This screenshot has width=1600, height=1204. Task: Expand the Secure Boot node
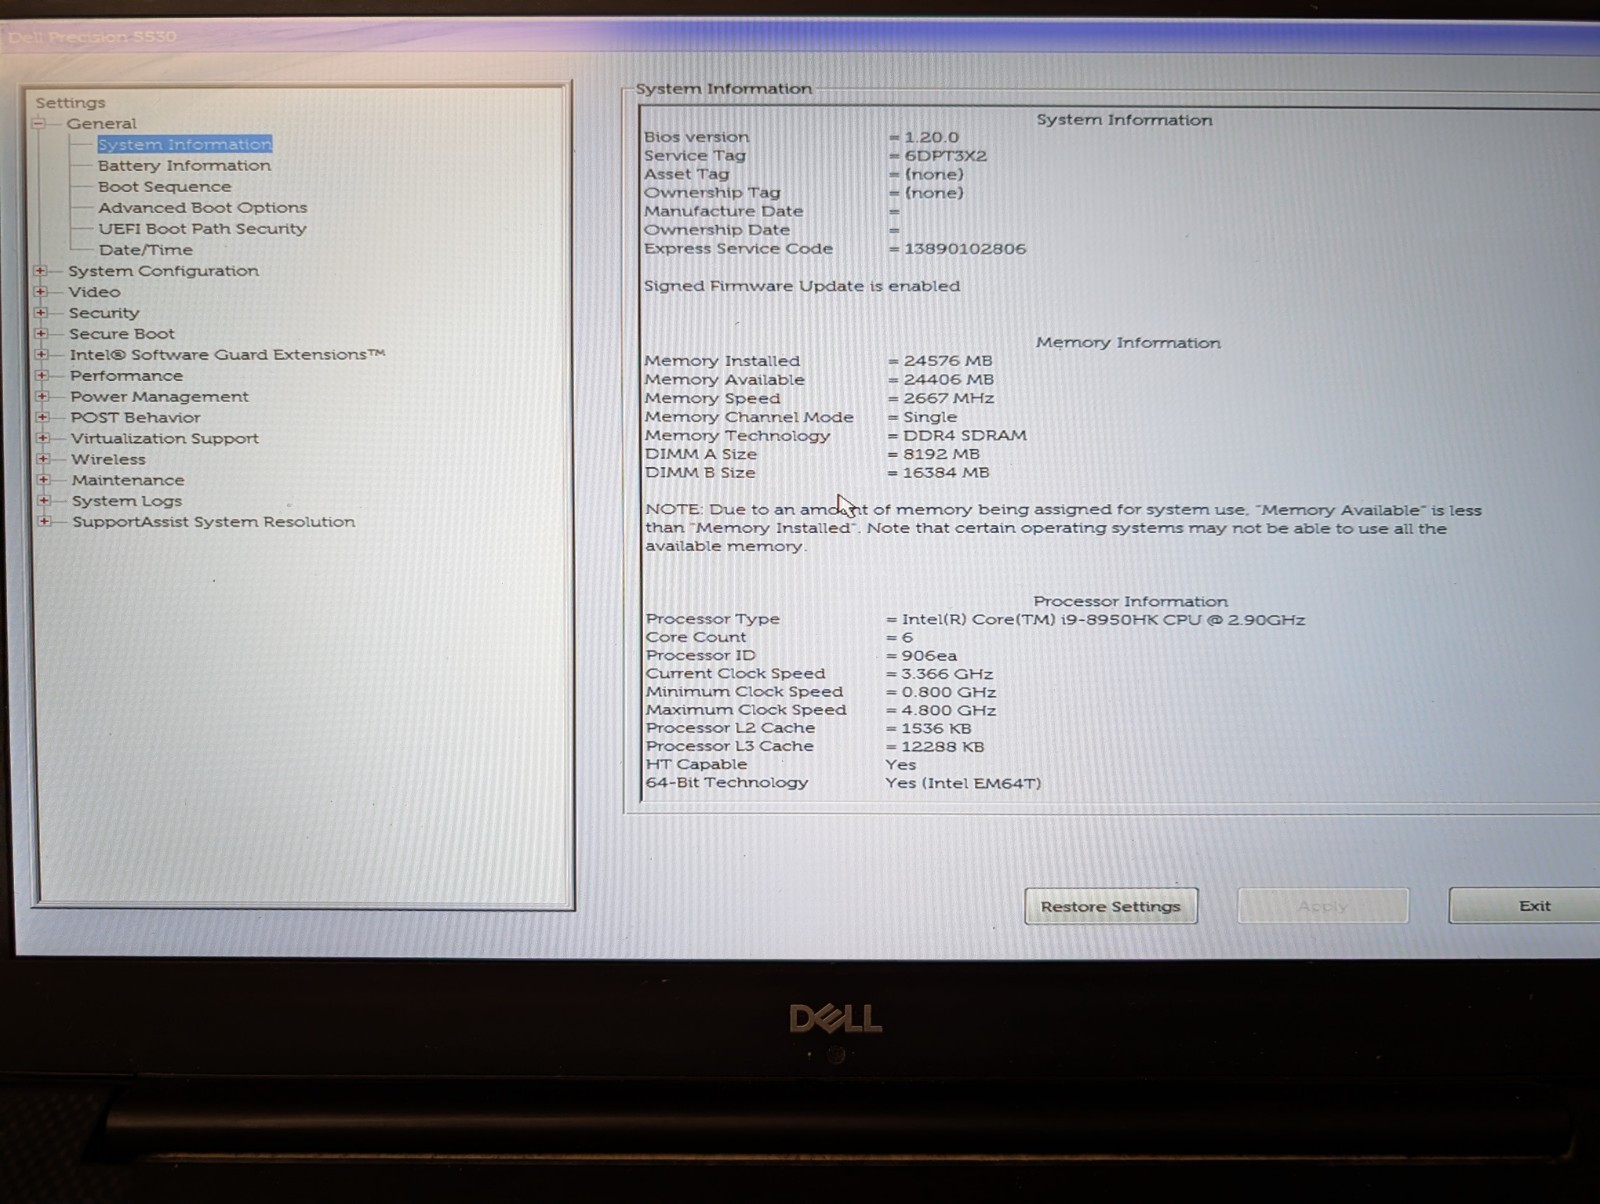pyautogui.click(x=41, y=334)
